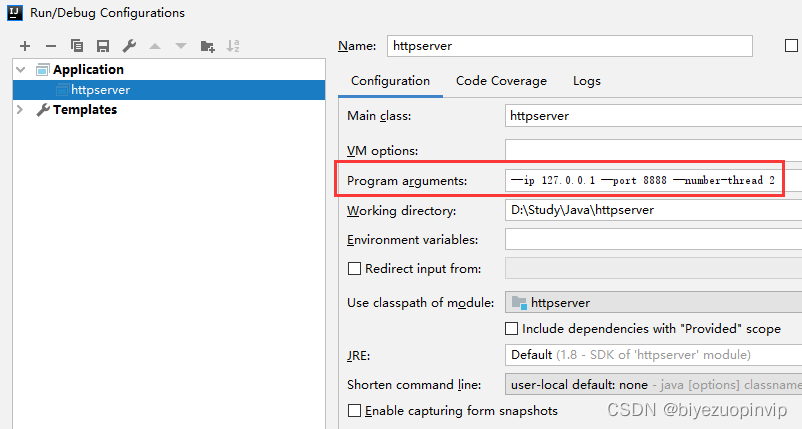Open the JRE dropdown

[653, 355]
